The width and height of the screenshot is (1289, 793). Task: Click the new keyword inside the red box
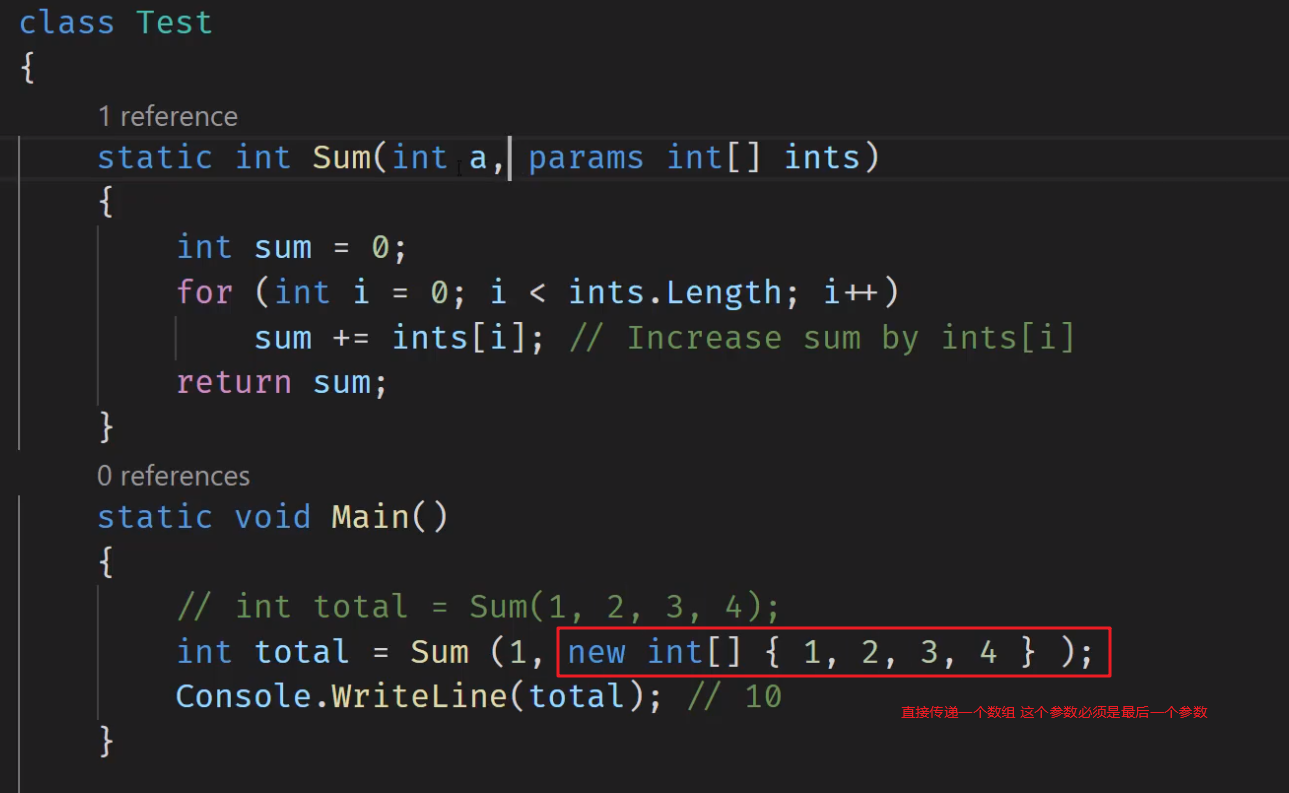click(x=596, y=652)
